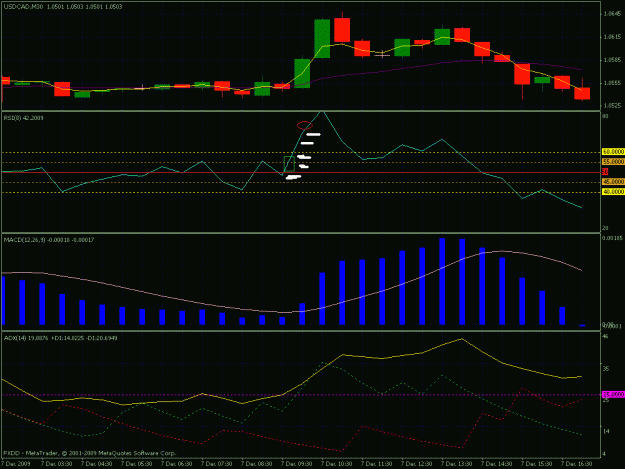Click the 7 Dec 08:30 time label
The image size is (625, 469).
tap(256, 464)
